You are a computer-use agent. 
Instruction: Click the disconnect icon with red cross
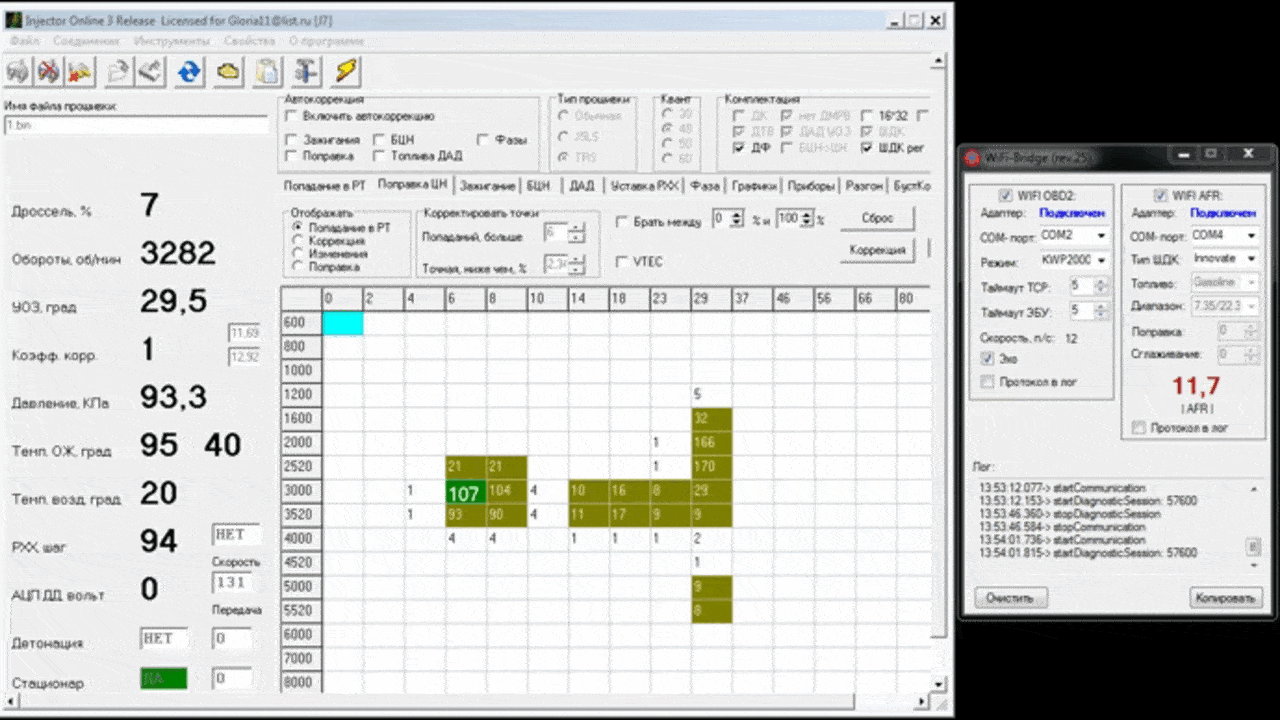(48, 71)
